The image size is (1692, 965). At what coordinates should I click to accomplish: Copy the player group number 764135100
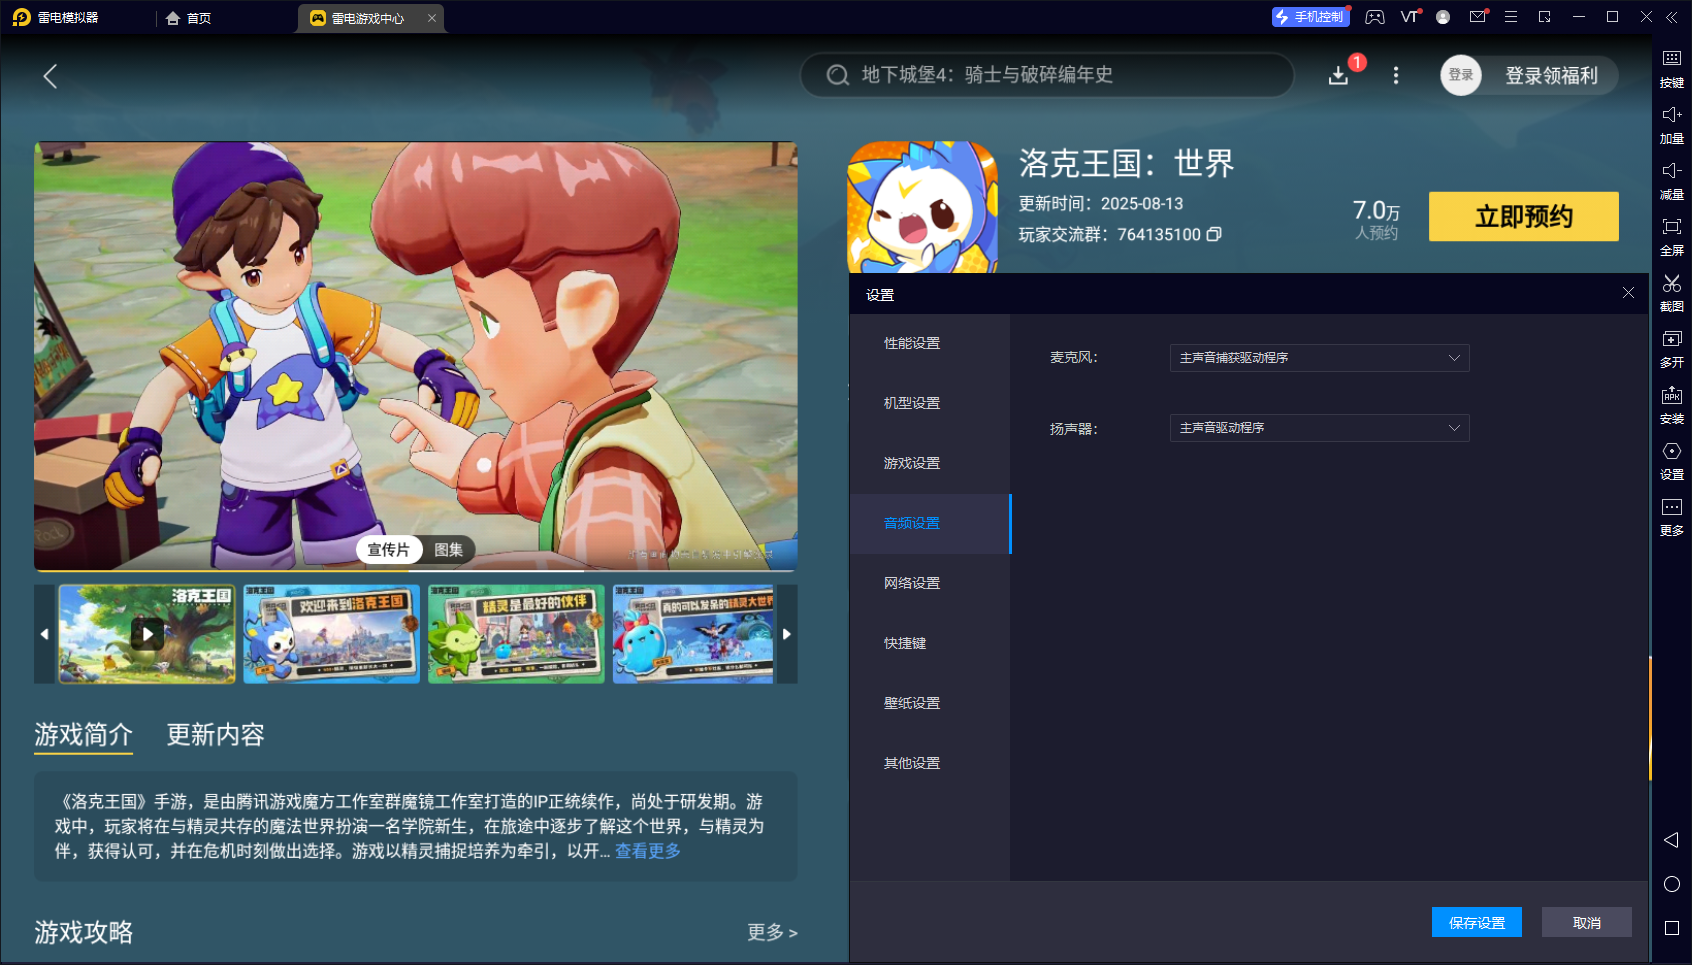pyautogui.click(x=1215, y=235)
